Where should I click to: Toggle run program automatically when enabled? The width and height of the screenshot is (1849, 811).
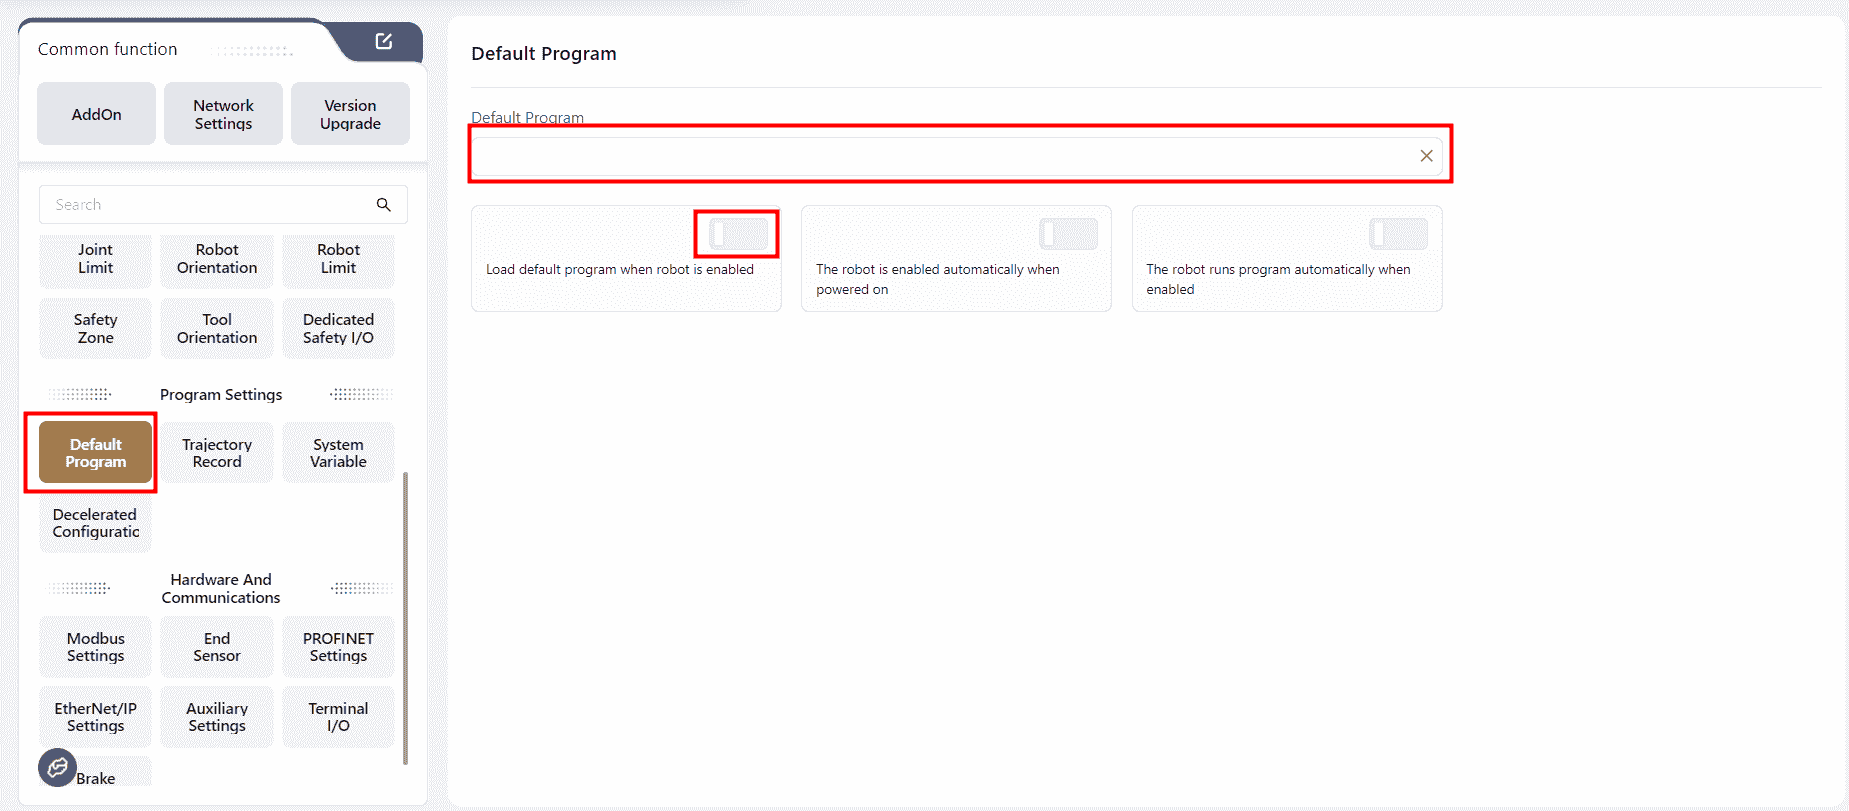click(x=1398, y=234)
